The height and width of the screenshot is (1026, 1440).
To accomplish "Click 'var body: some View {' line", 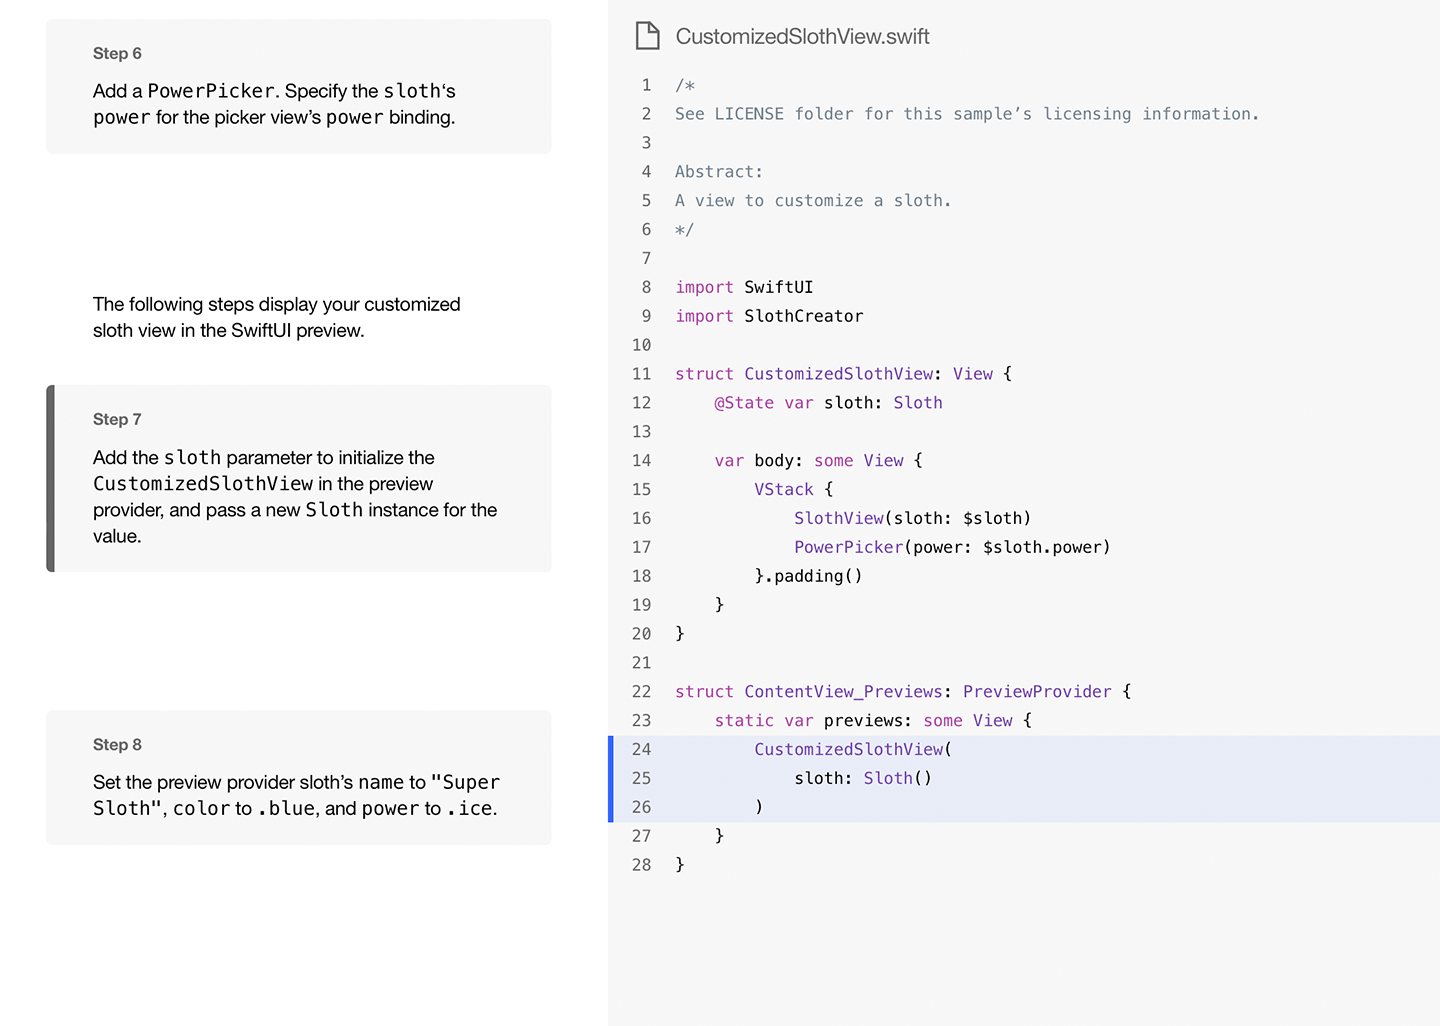I will (x=818, y=461).
